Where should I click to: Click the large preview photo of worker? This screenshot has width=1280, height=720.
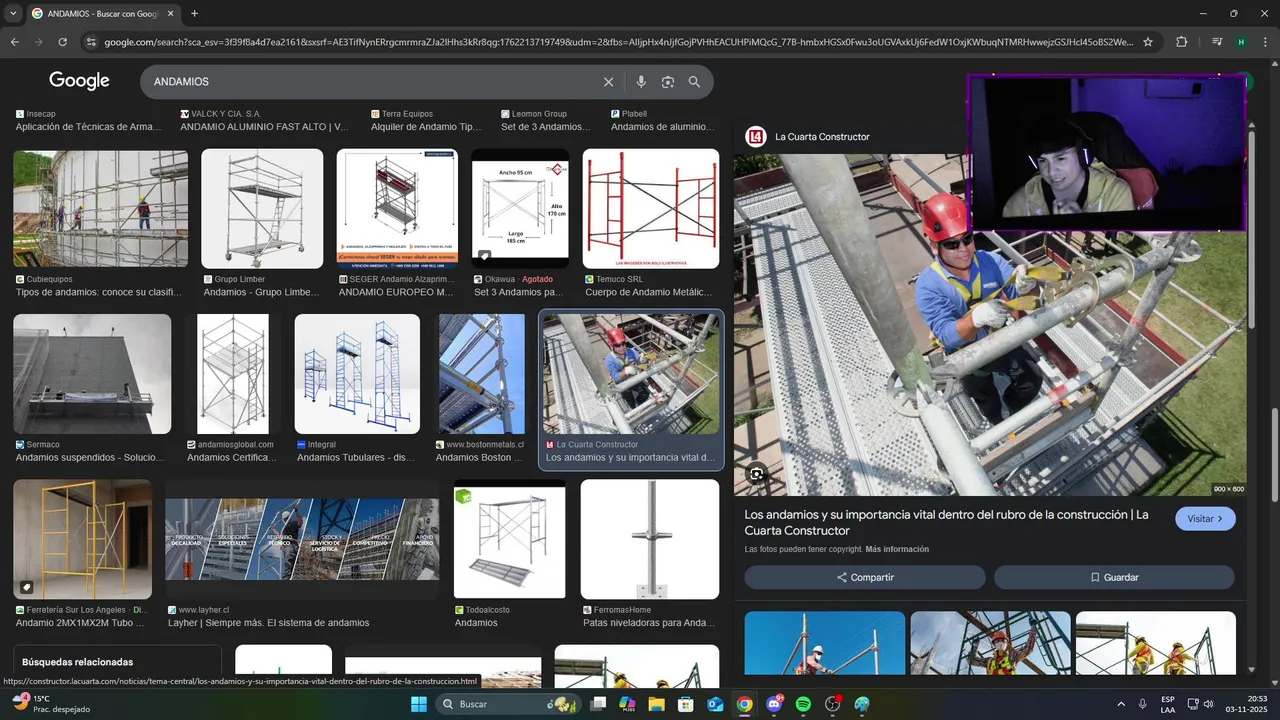990,325
